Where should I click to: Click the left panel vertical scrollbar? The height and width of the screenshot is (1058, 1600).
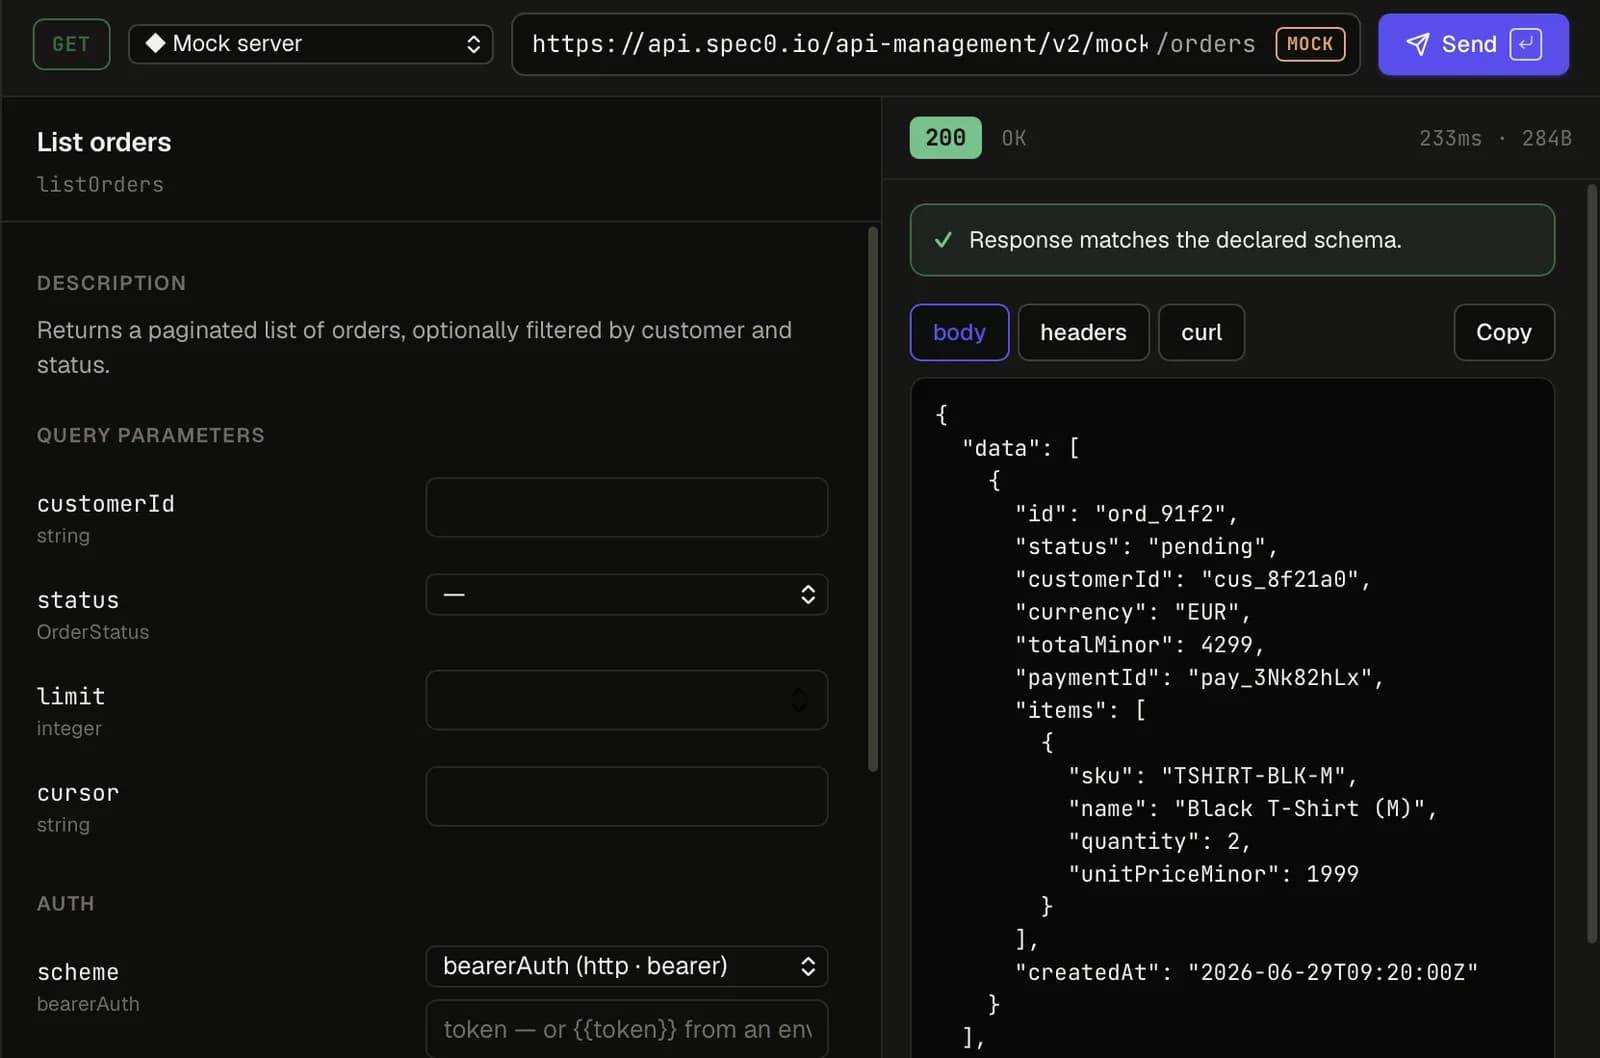click(x=873, y=500)
